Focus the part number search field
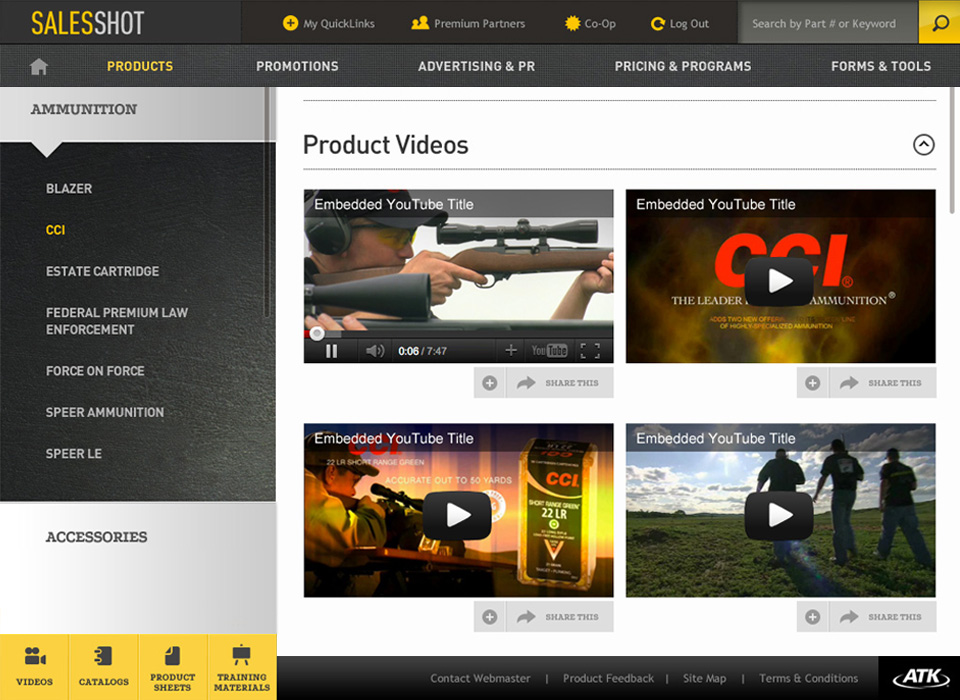This screenshot has height=700, width=960. 828,23
